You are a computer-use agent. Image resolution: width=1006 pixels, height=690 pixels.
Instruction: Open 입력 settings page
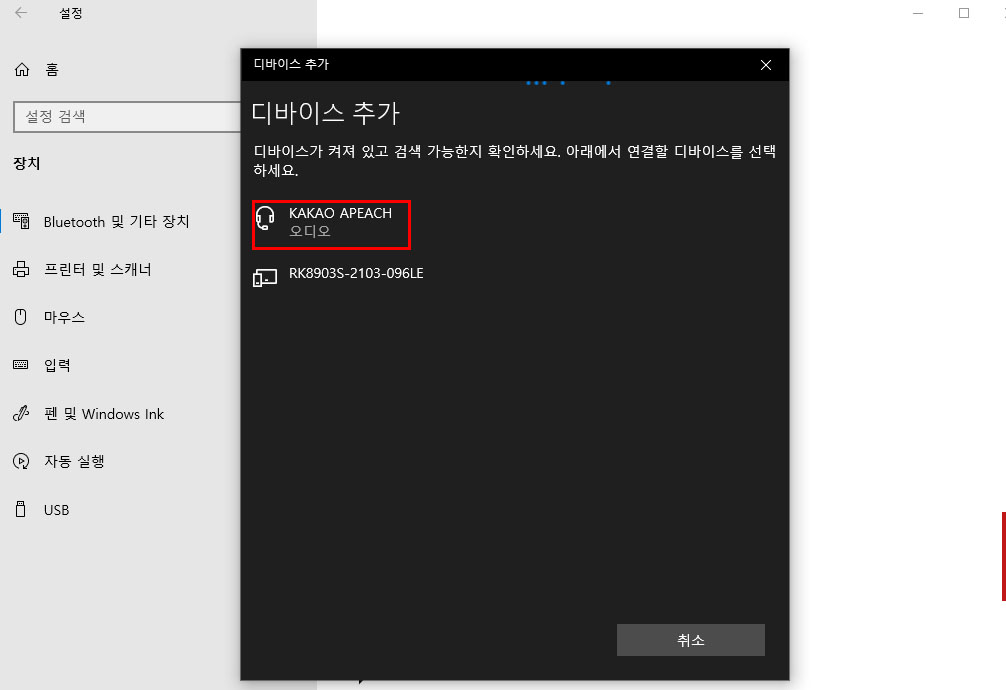[x=57, y=365]
